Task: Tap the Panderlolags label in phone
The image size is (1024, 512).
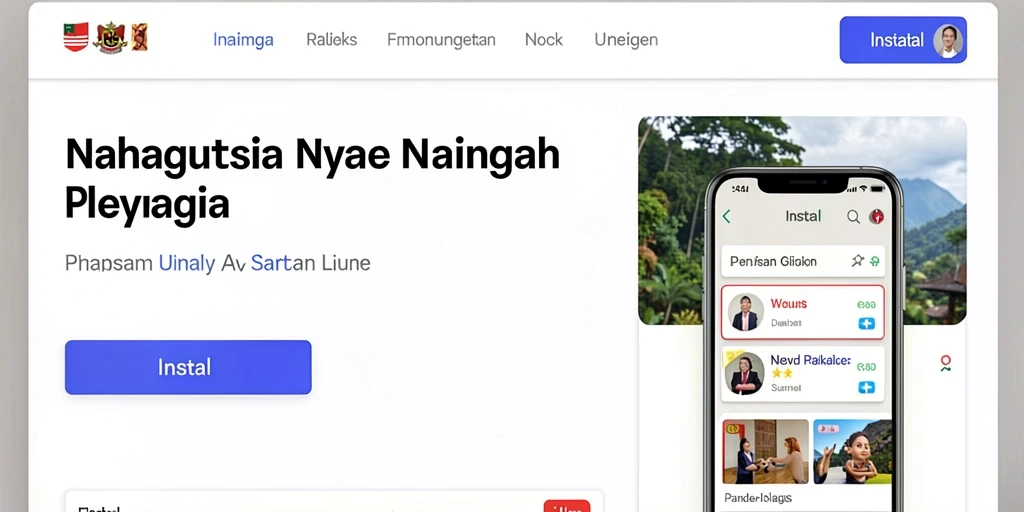Action: (758, 498)
